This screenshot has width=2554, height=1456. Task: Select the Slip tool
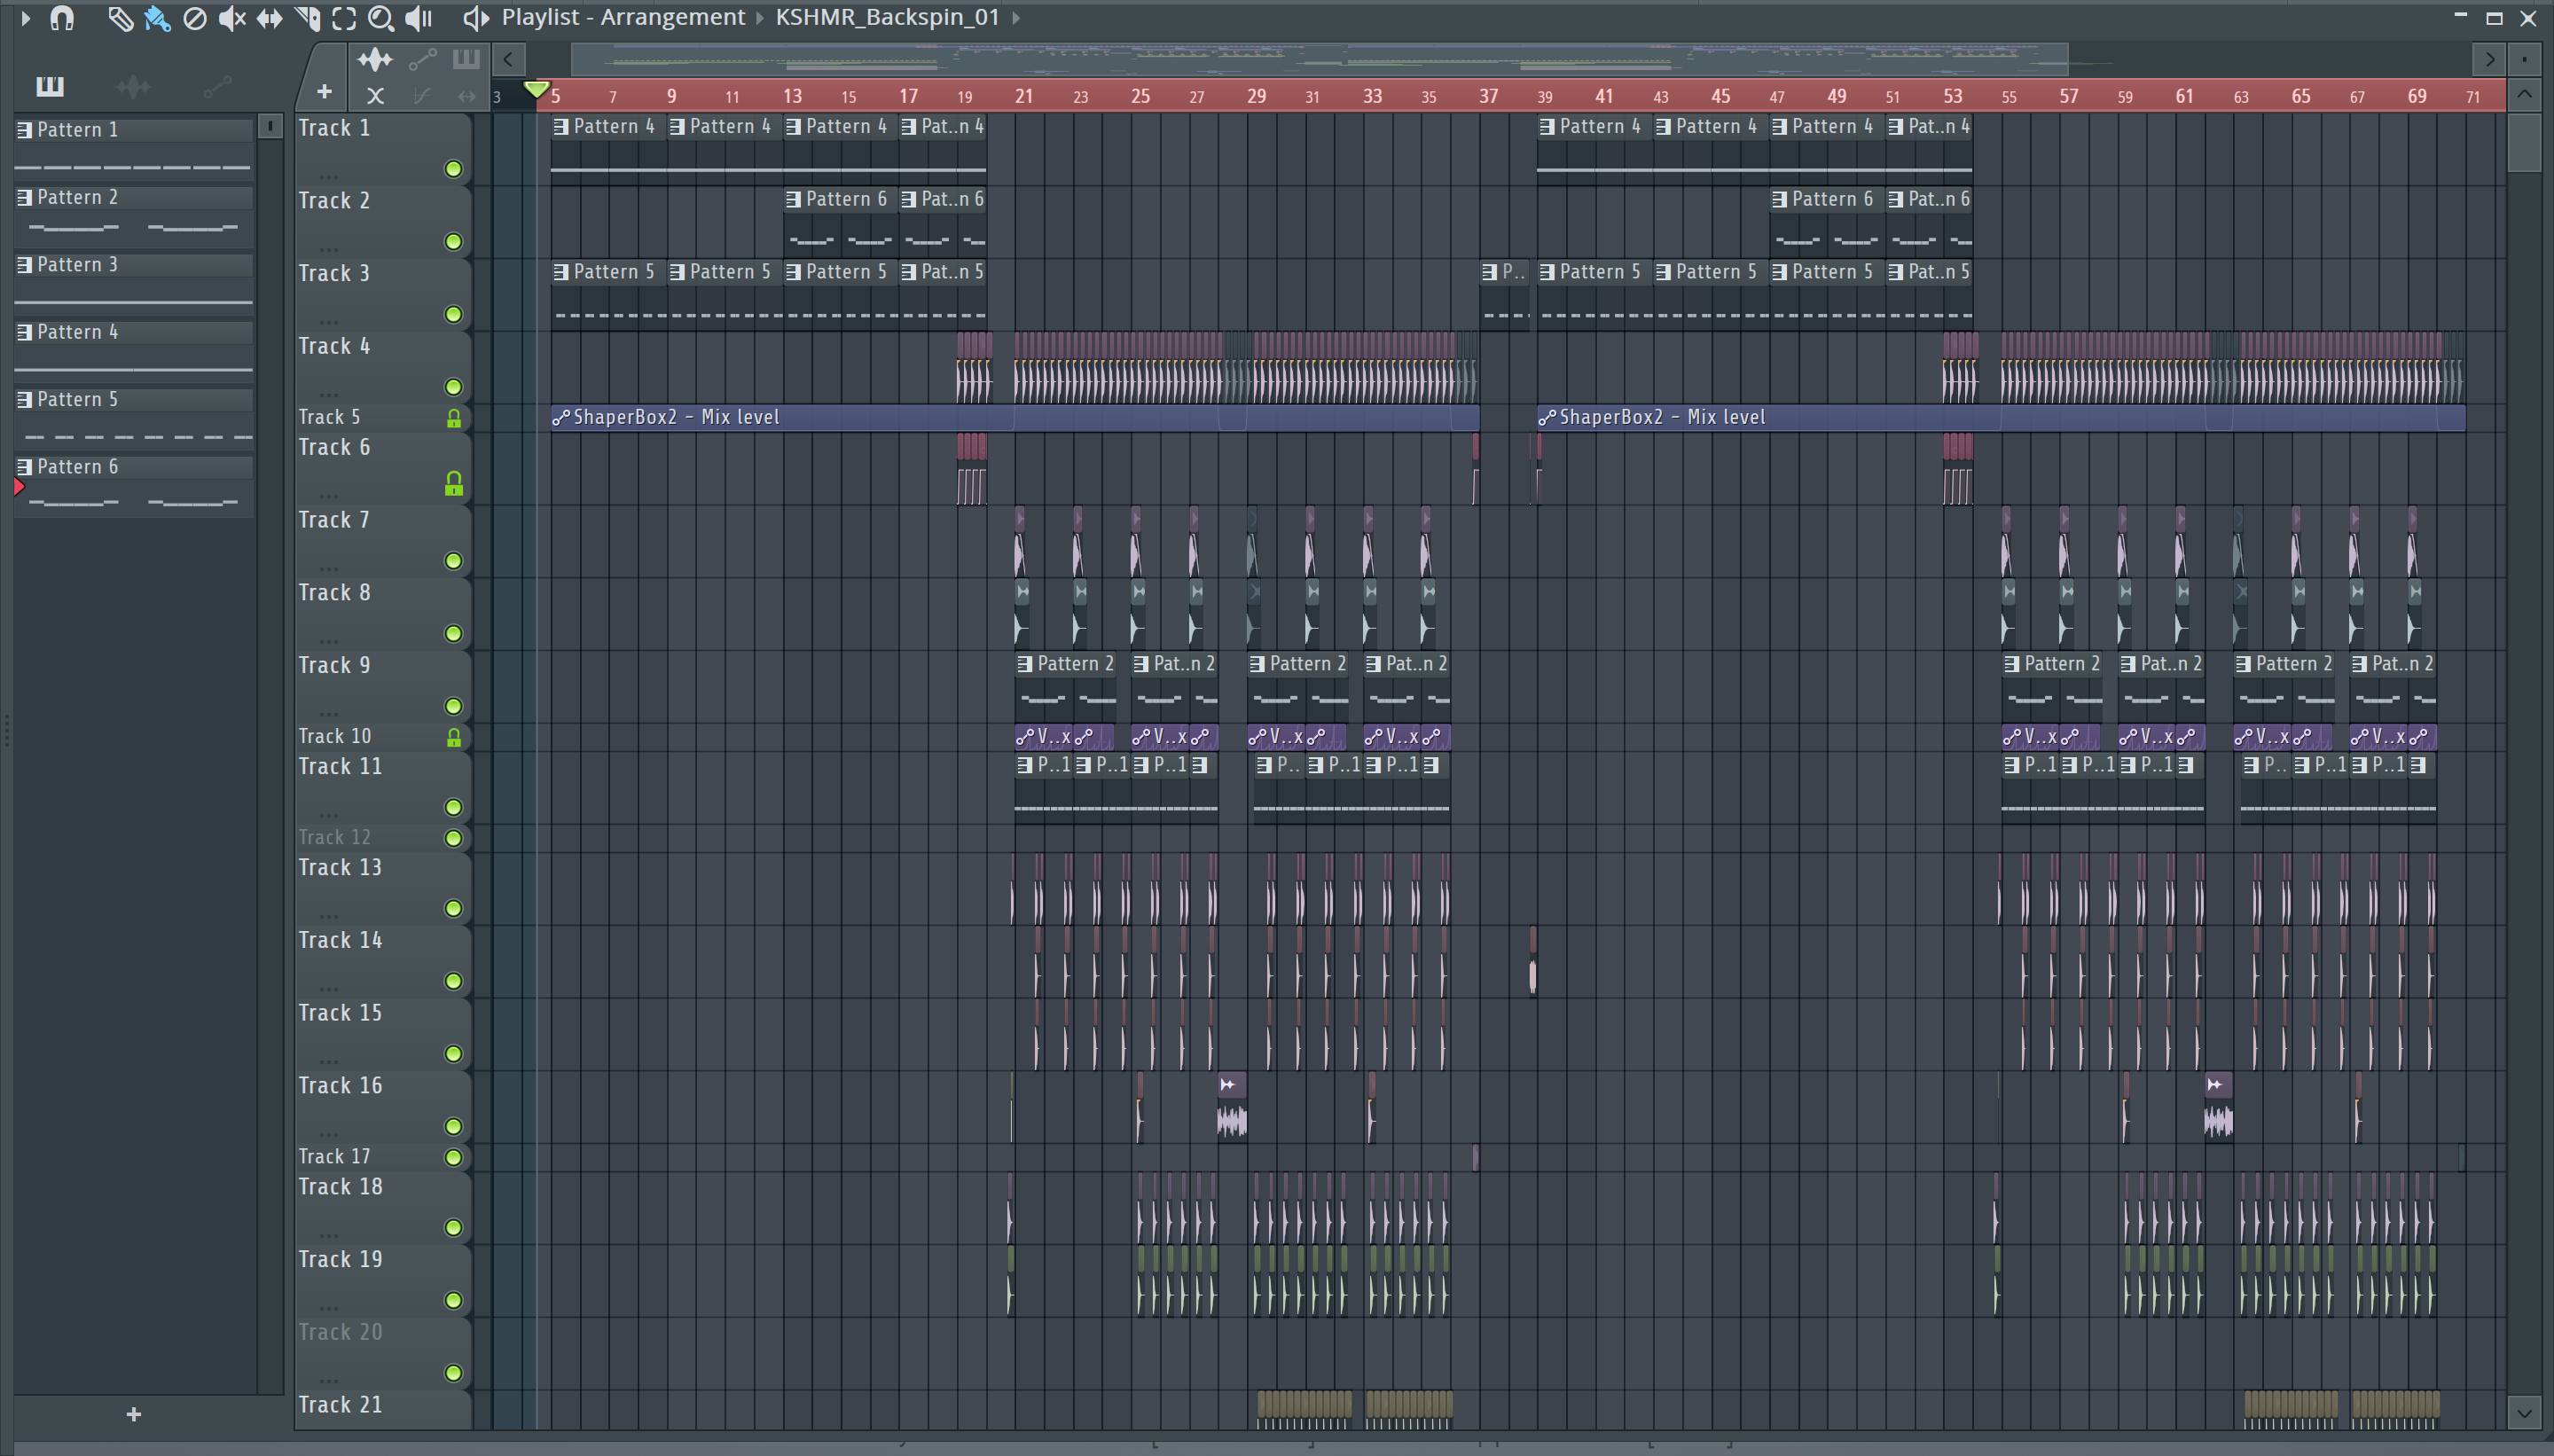tap(269, 18)
